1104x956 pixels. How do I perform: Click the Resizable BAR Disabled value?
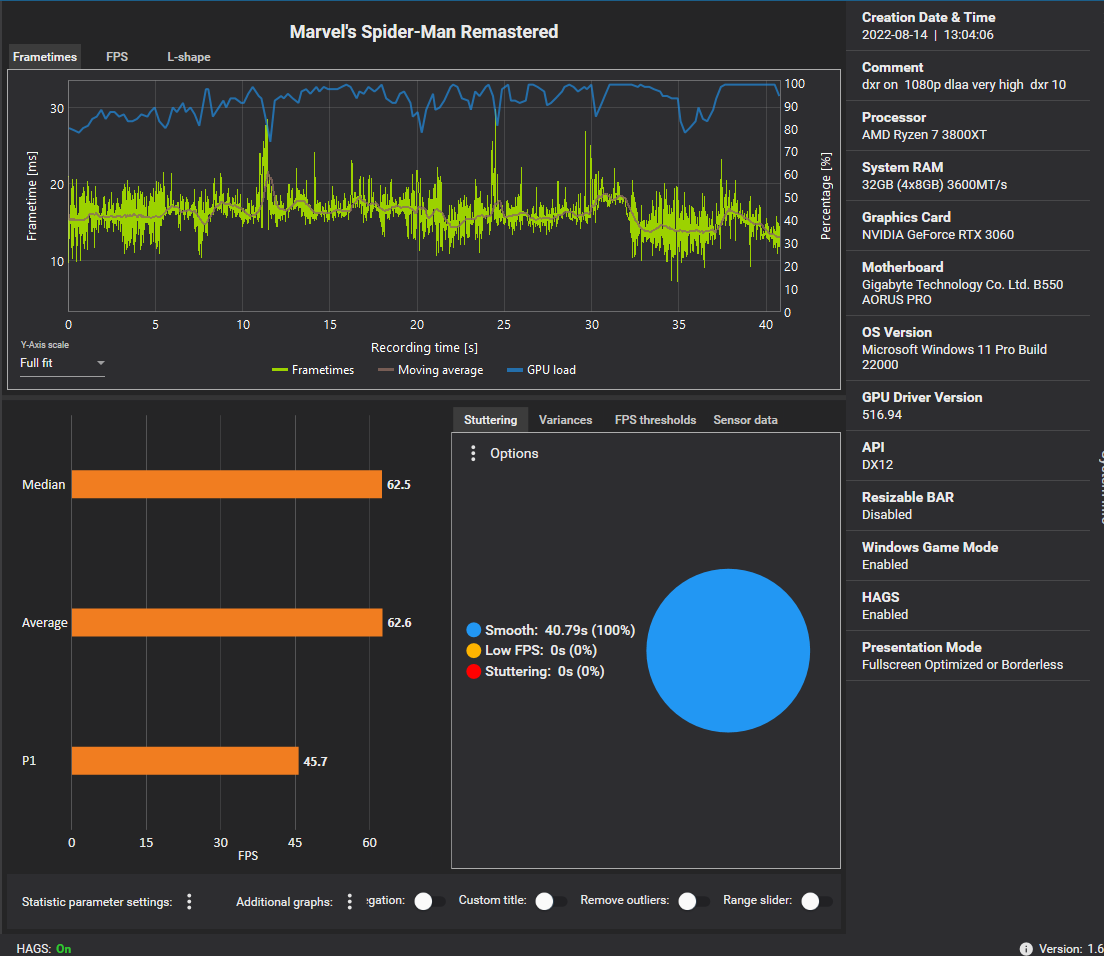coord(887,515)
